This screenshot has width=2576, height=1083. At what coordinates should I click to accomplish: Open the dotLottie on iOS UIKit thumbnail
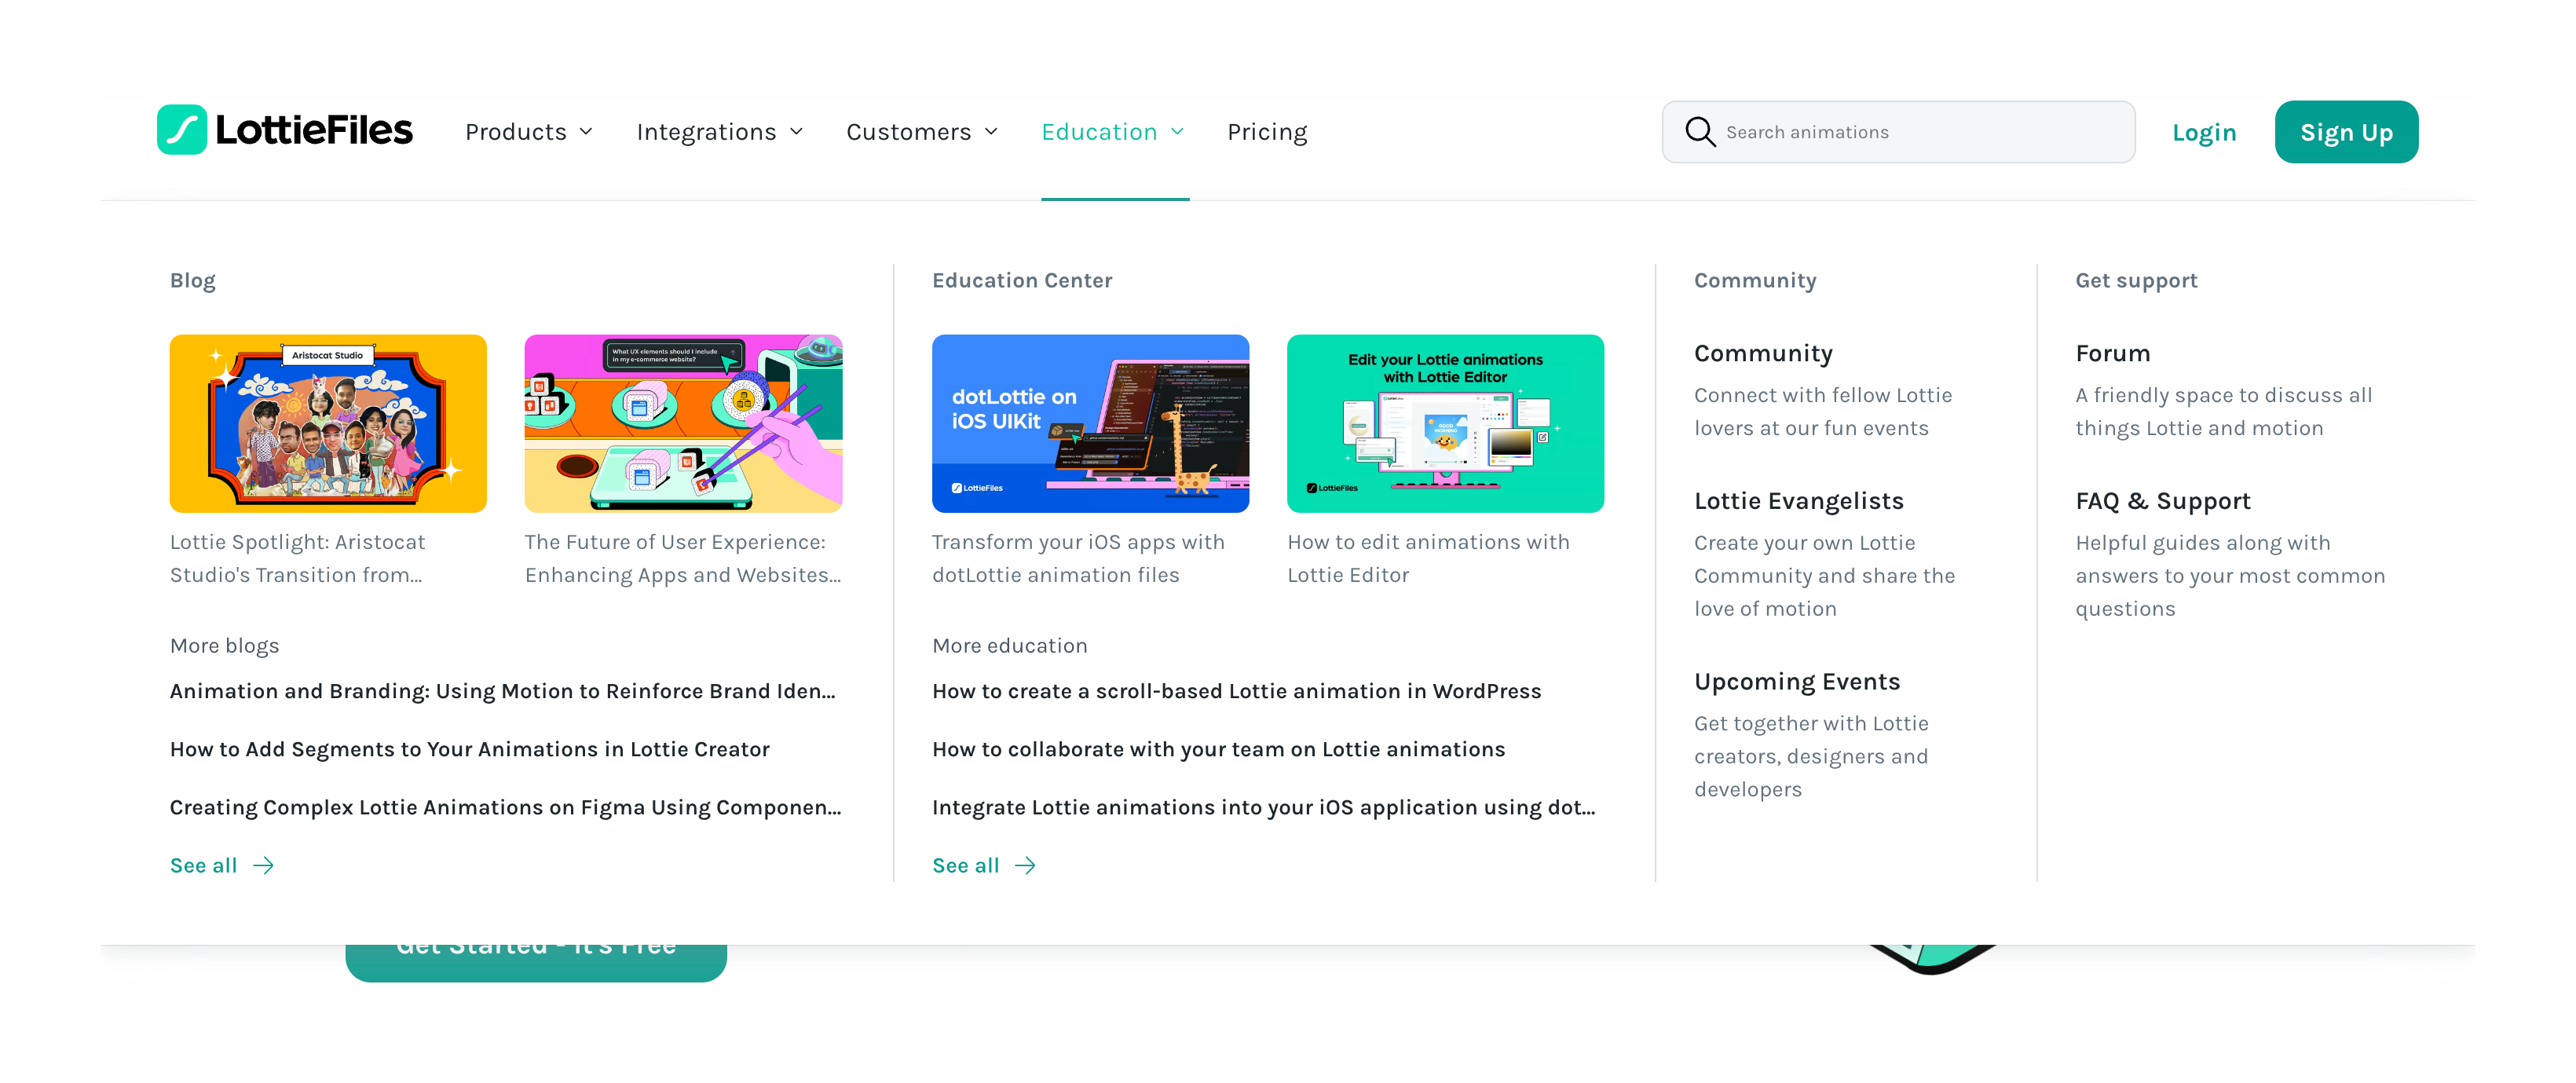[1090, 423]
